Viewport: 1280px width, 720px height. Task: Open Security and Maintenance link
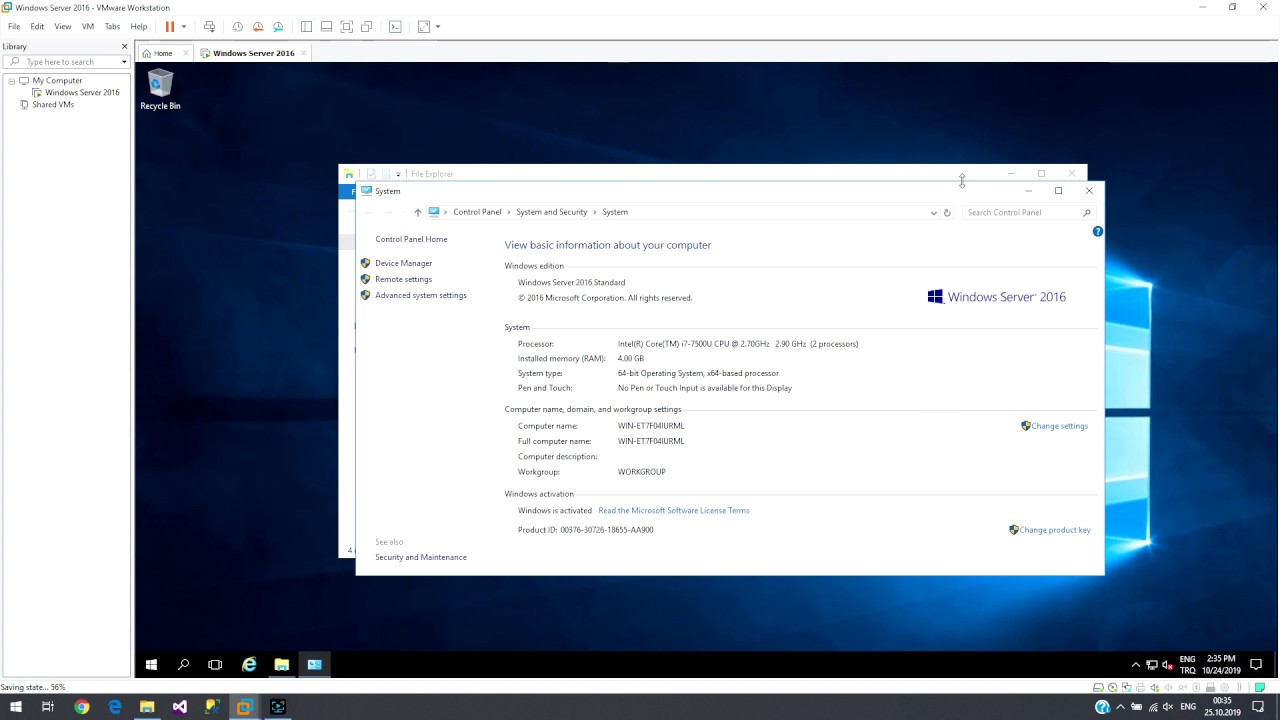(420, 557)
